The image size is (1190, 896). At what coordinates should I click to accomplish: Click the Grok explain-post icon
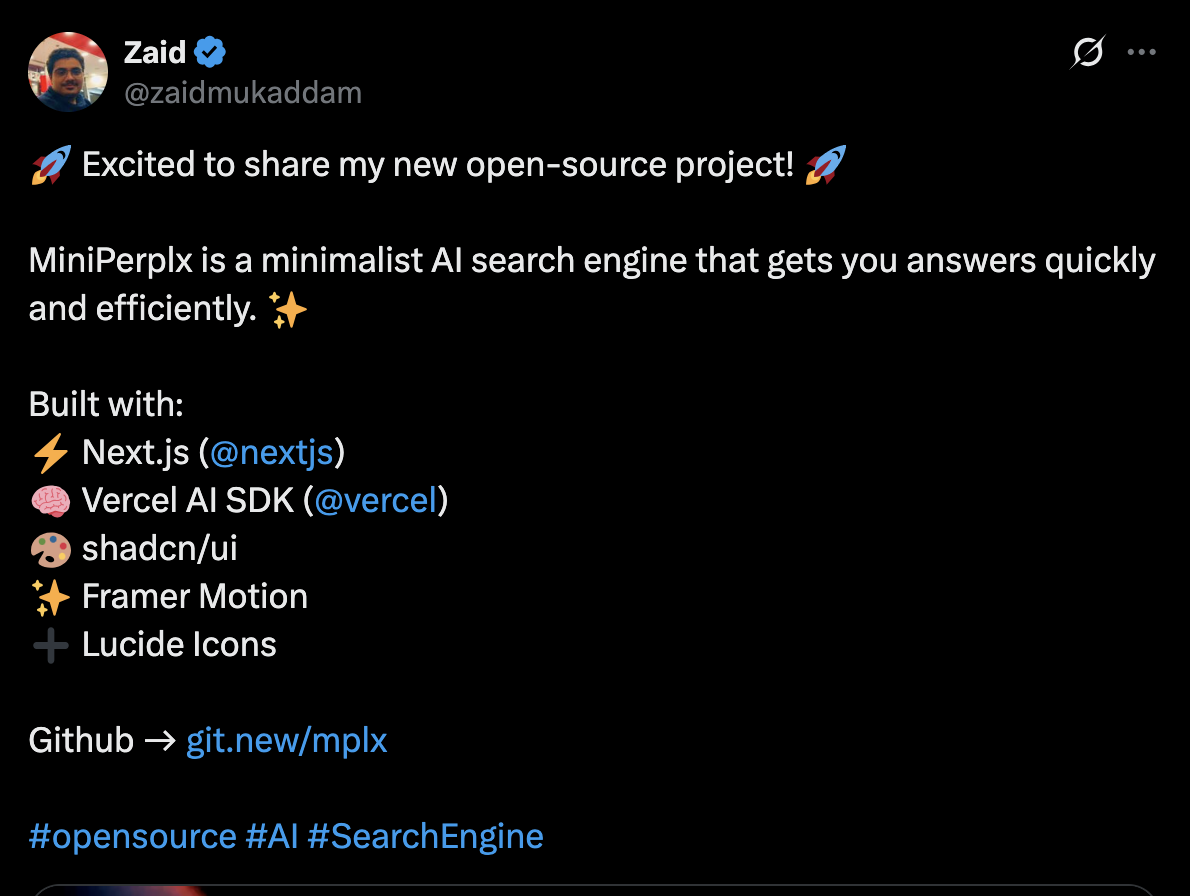1088,52
